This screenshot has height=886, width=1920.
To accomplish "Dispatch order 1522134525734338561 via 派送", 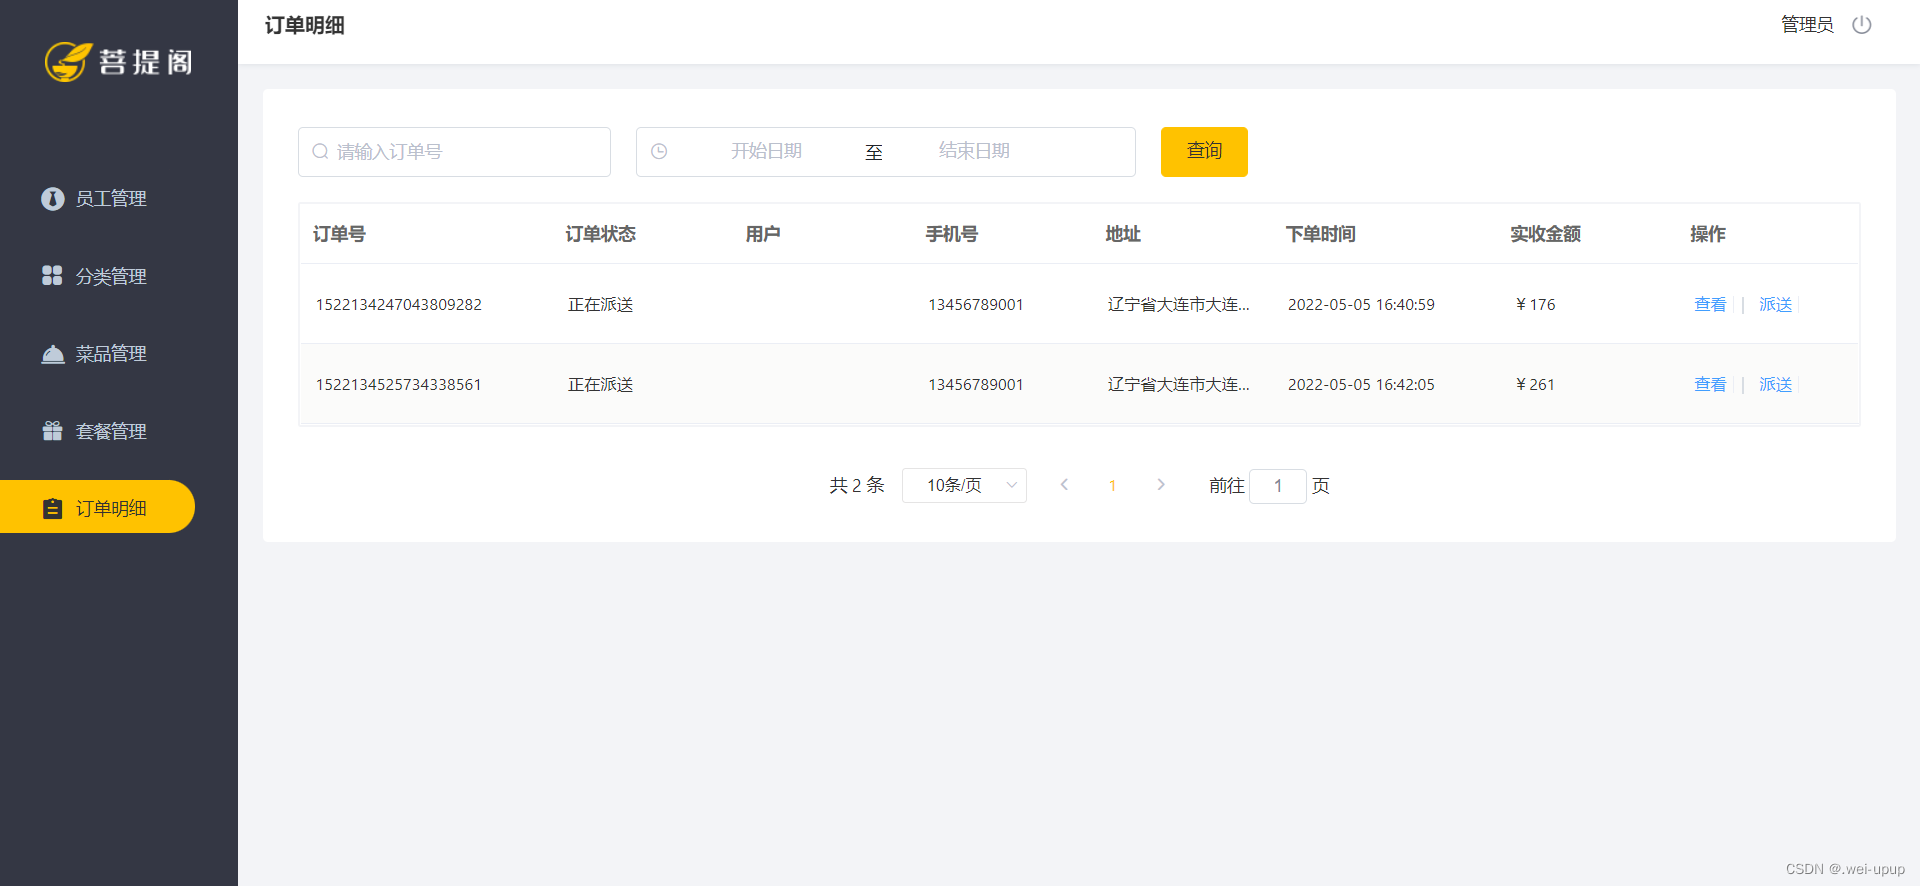I will coord(1775,384).
